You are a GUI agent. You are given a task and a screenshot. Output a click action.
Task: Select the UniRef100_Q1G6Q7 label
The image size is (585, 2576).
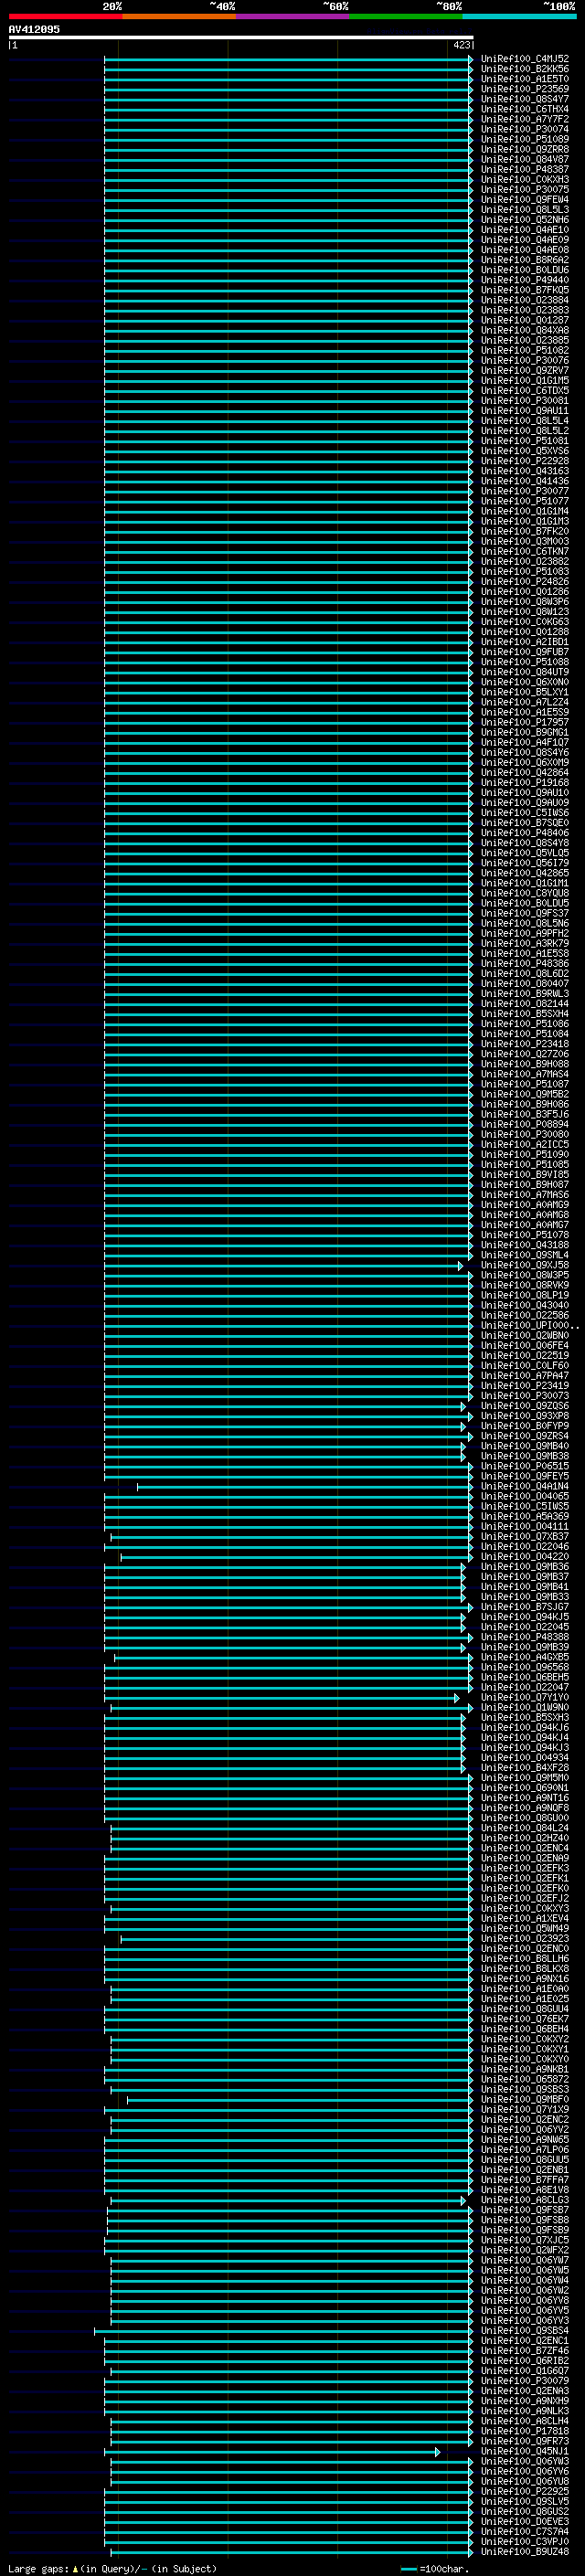(524, 2372)
